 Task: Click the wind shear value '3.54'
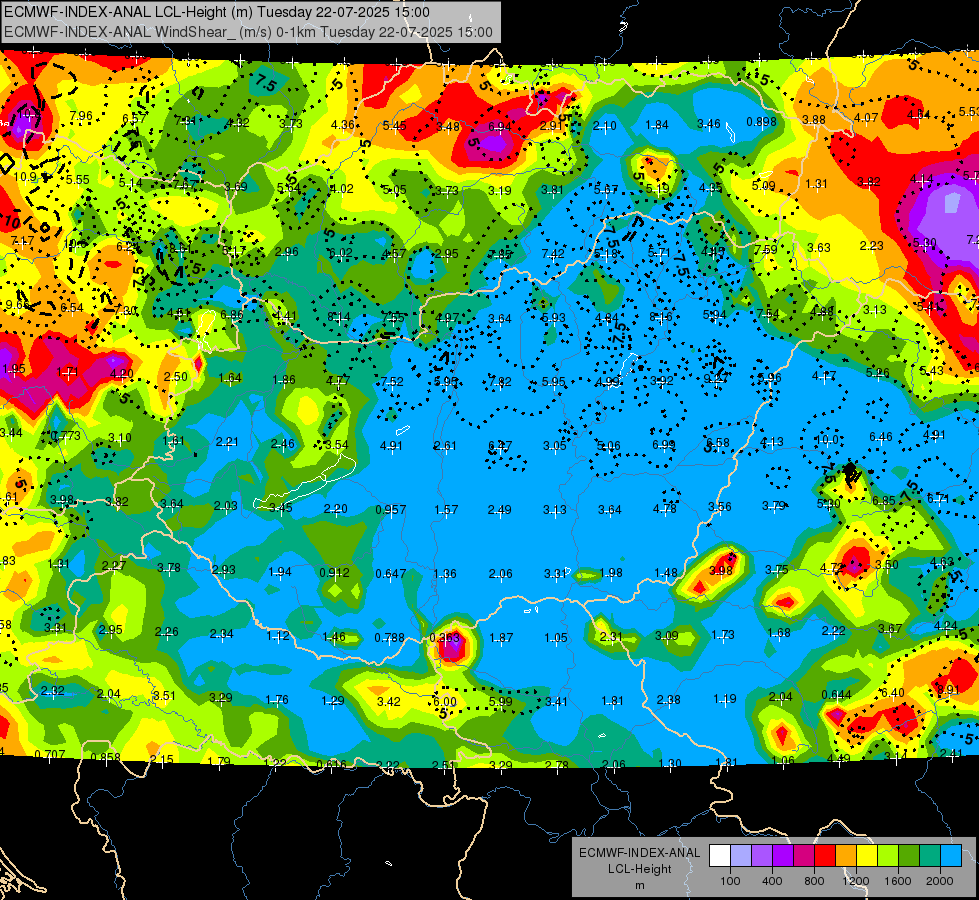pyautogui.click(x=337, y=445)
